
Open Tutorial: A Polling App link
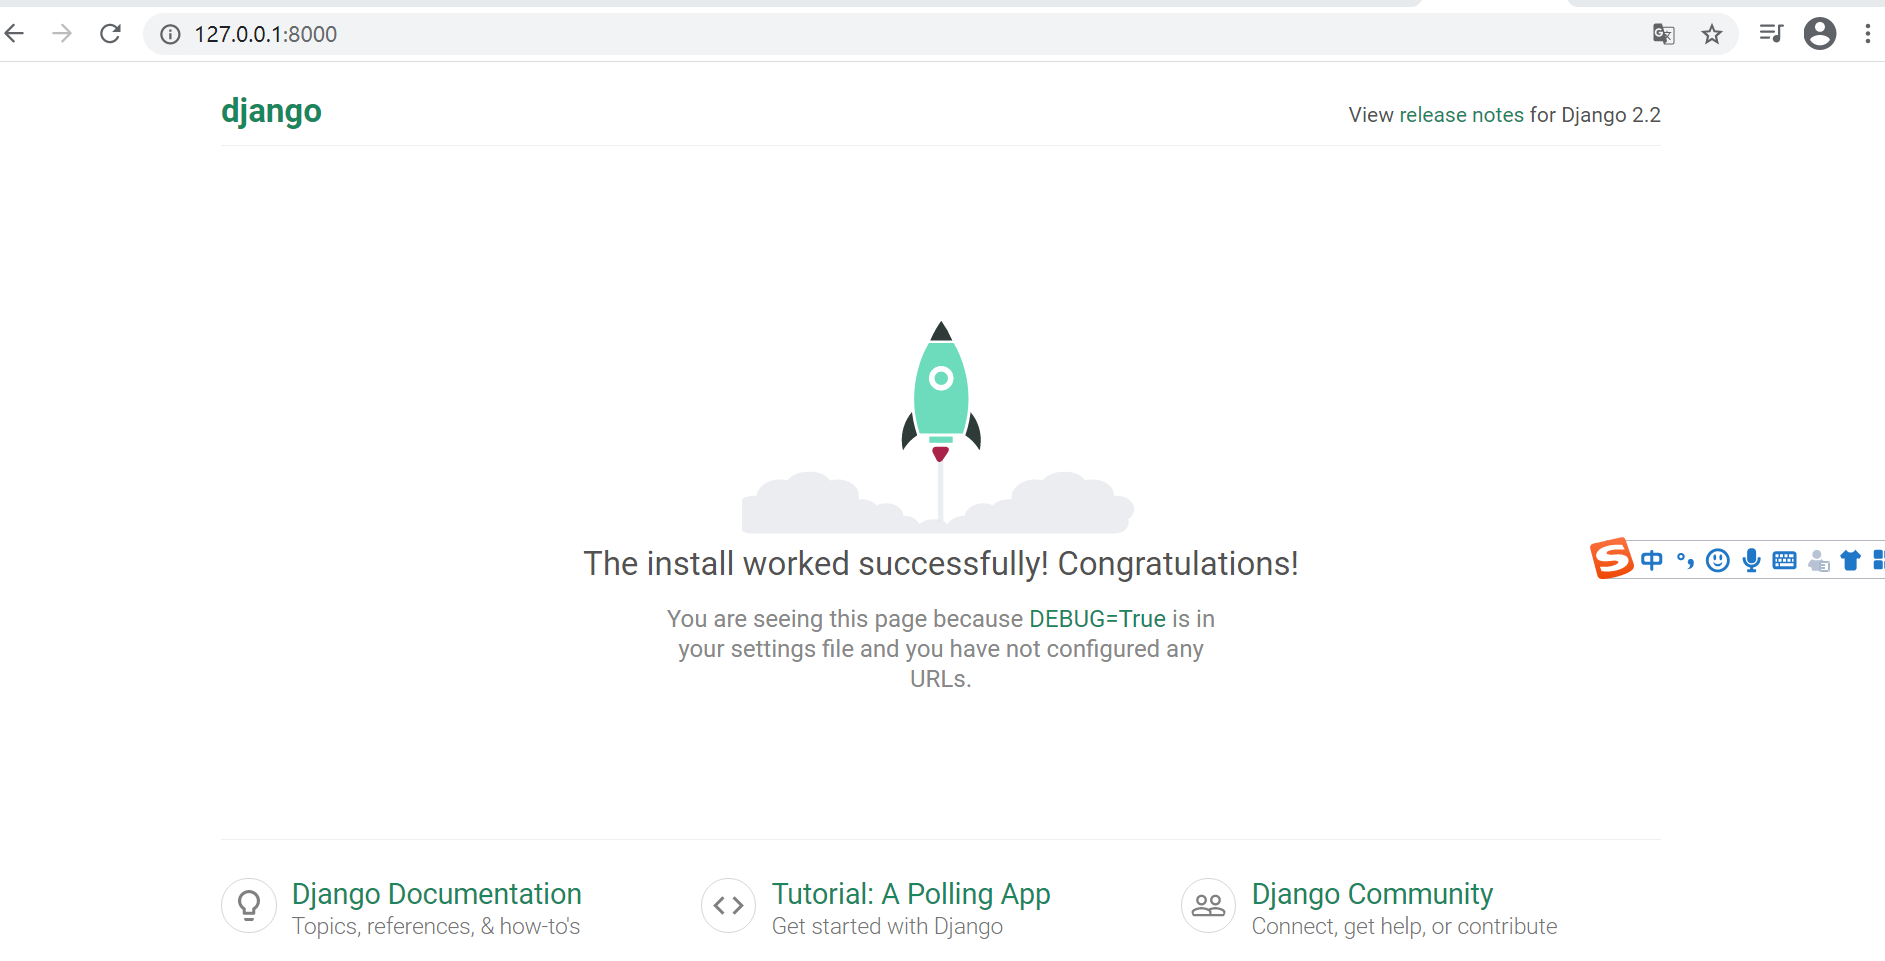click(x=911, y=894)
